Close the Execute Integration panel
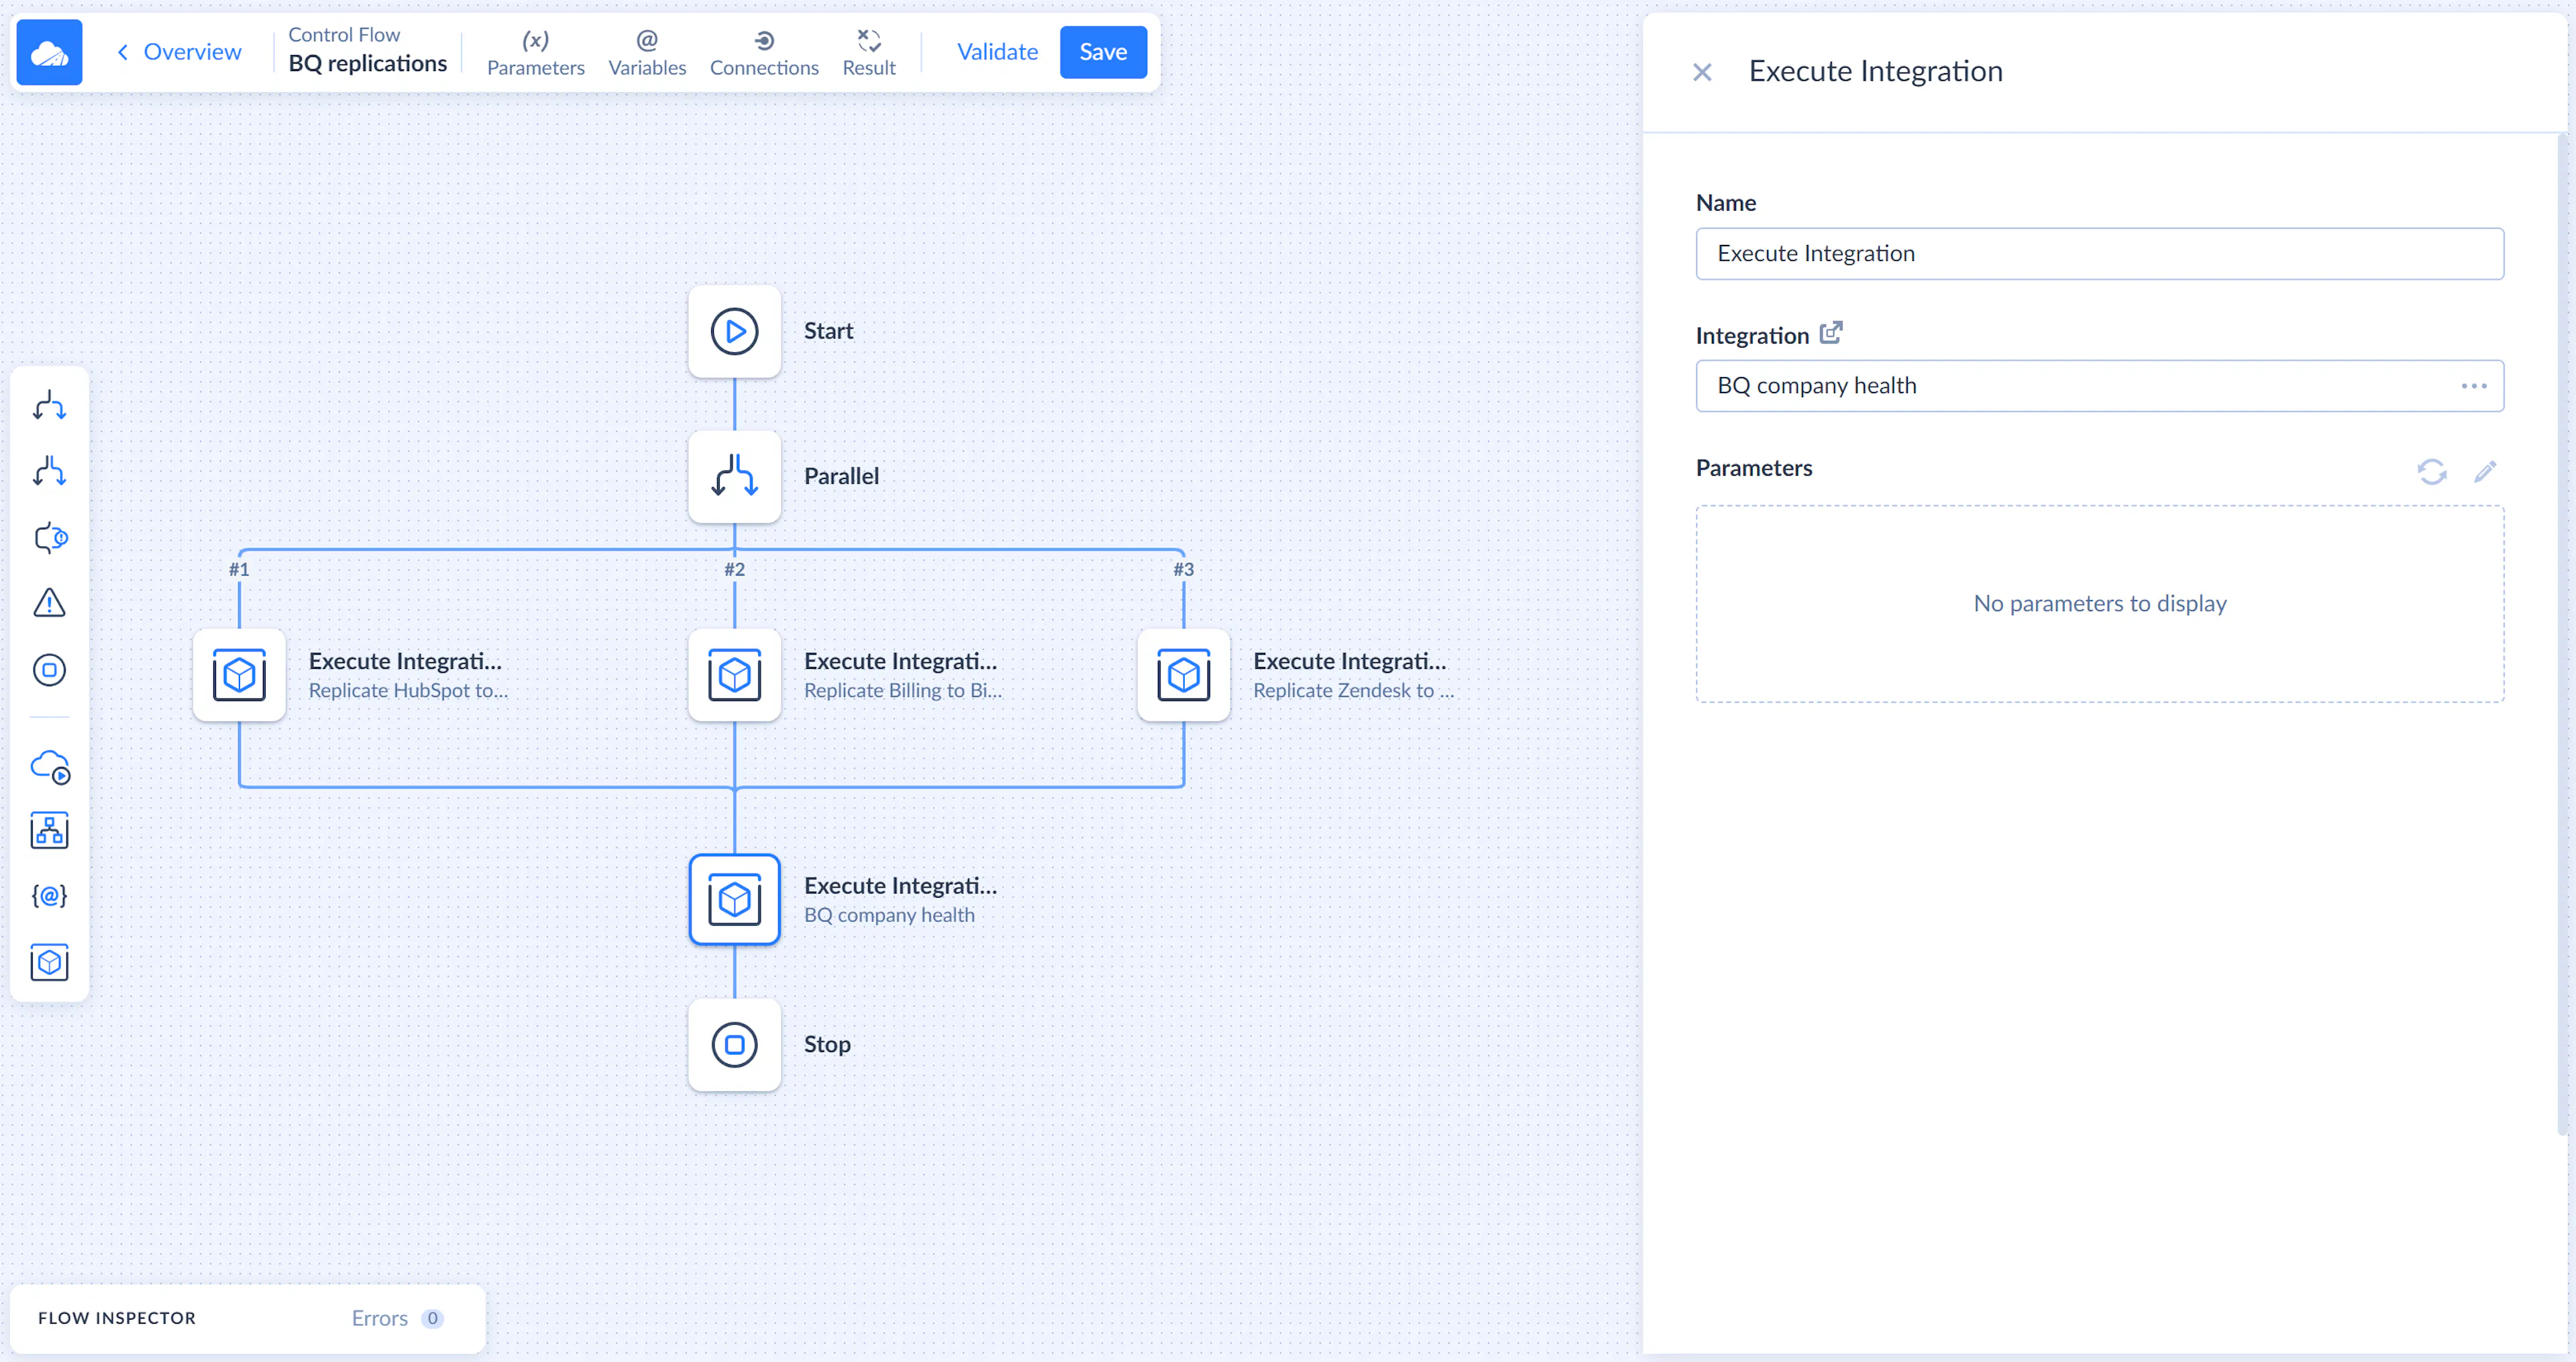This screenshot has width=2576, height=1362. (1702, 72)
